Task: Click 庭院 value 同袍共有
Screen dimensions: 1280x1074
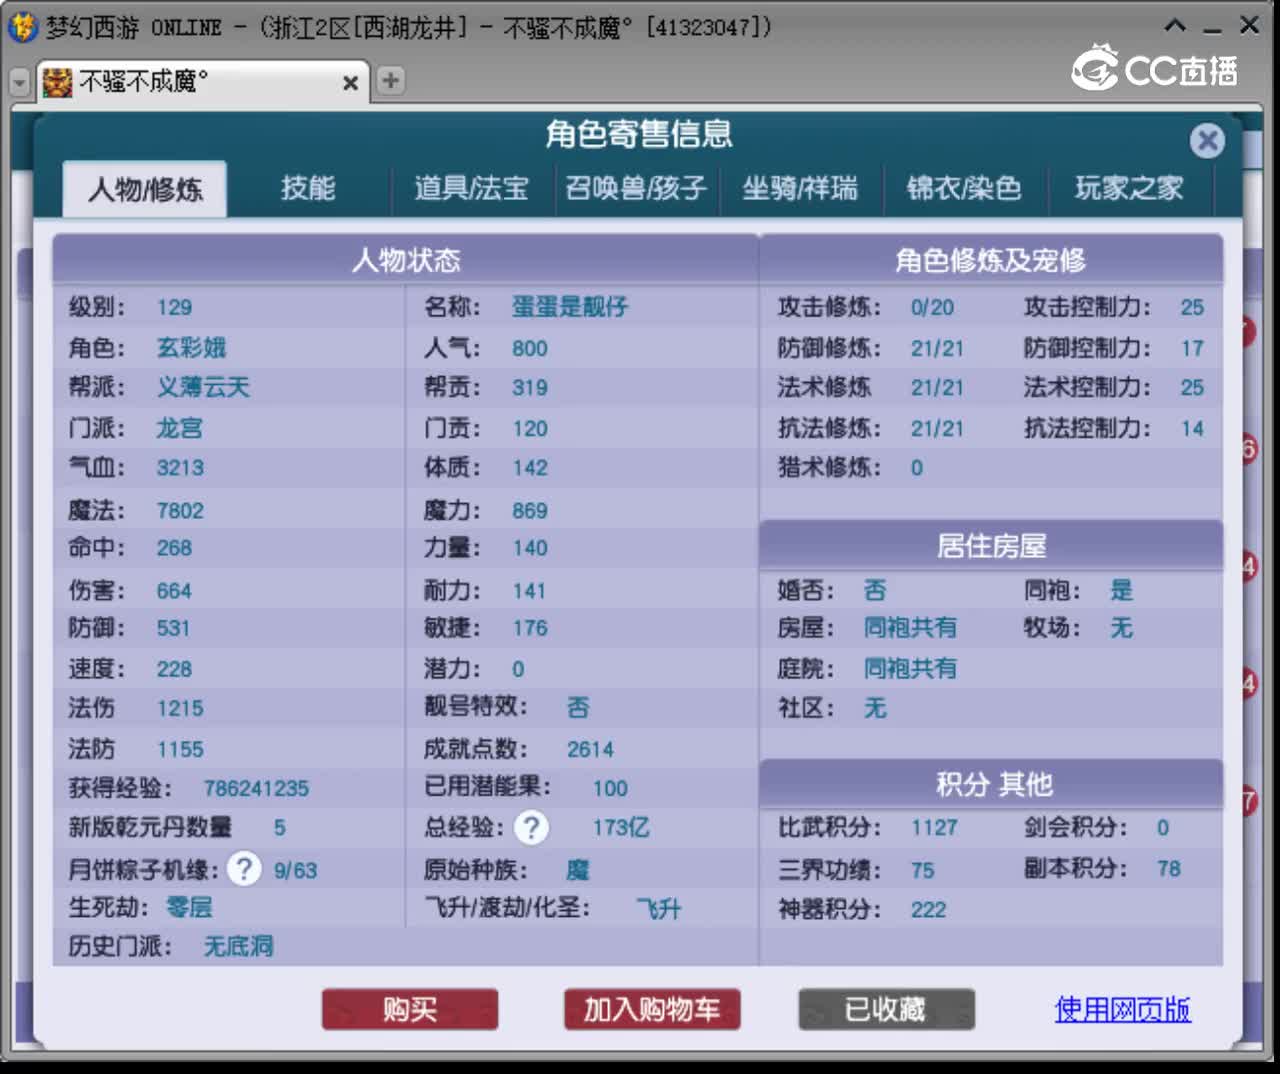Action: [910, 668]
